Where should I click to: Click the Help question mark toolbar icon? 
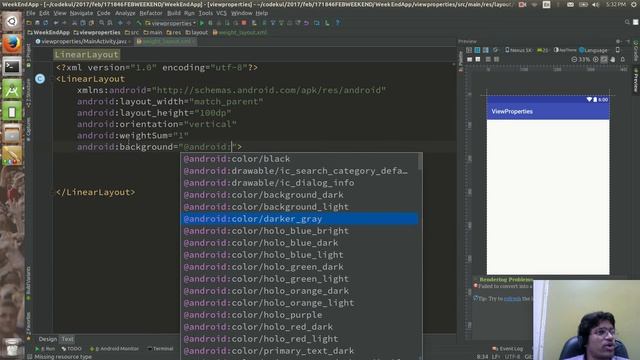338,23
